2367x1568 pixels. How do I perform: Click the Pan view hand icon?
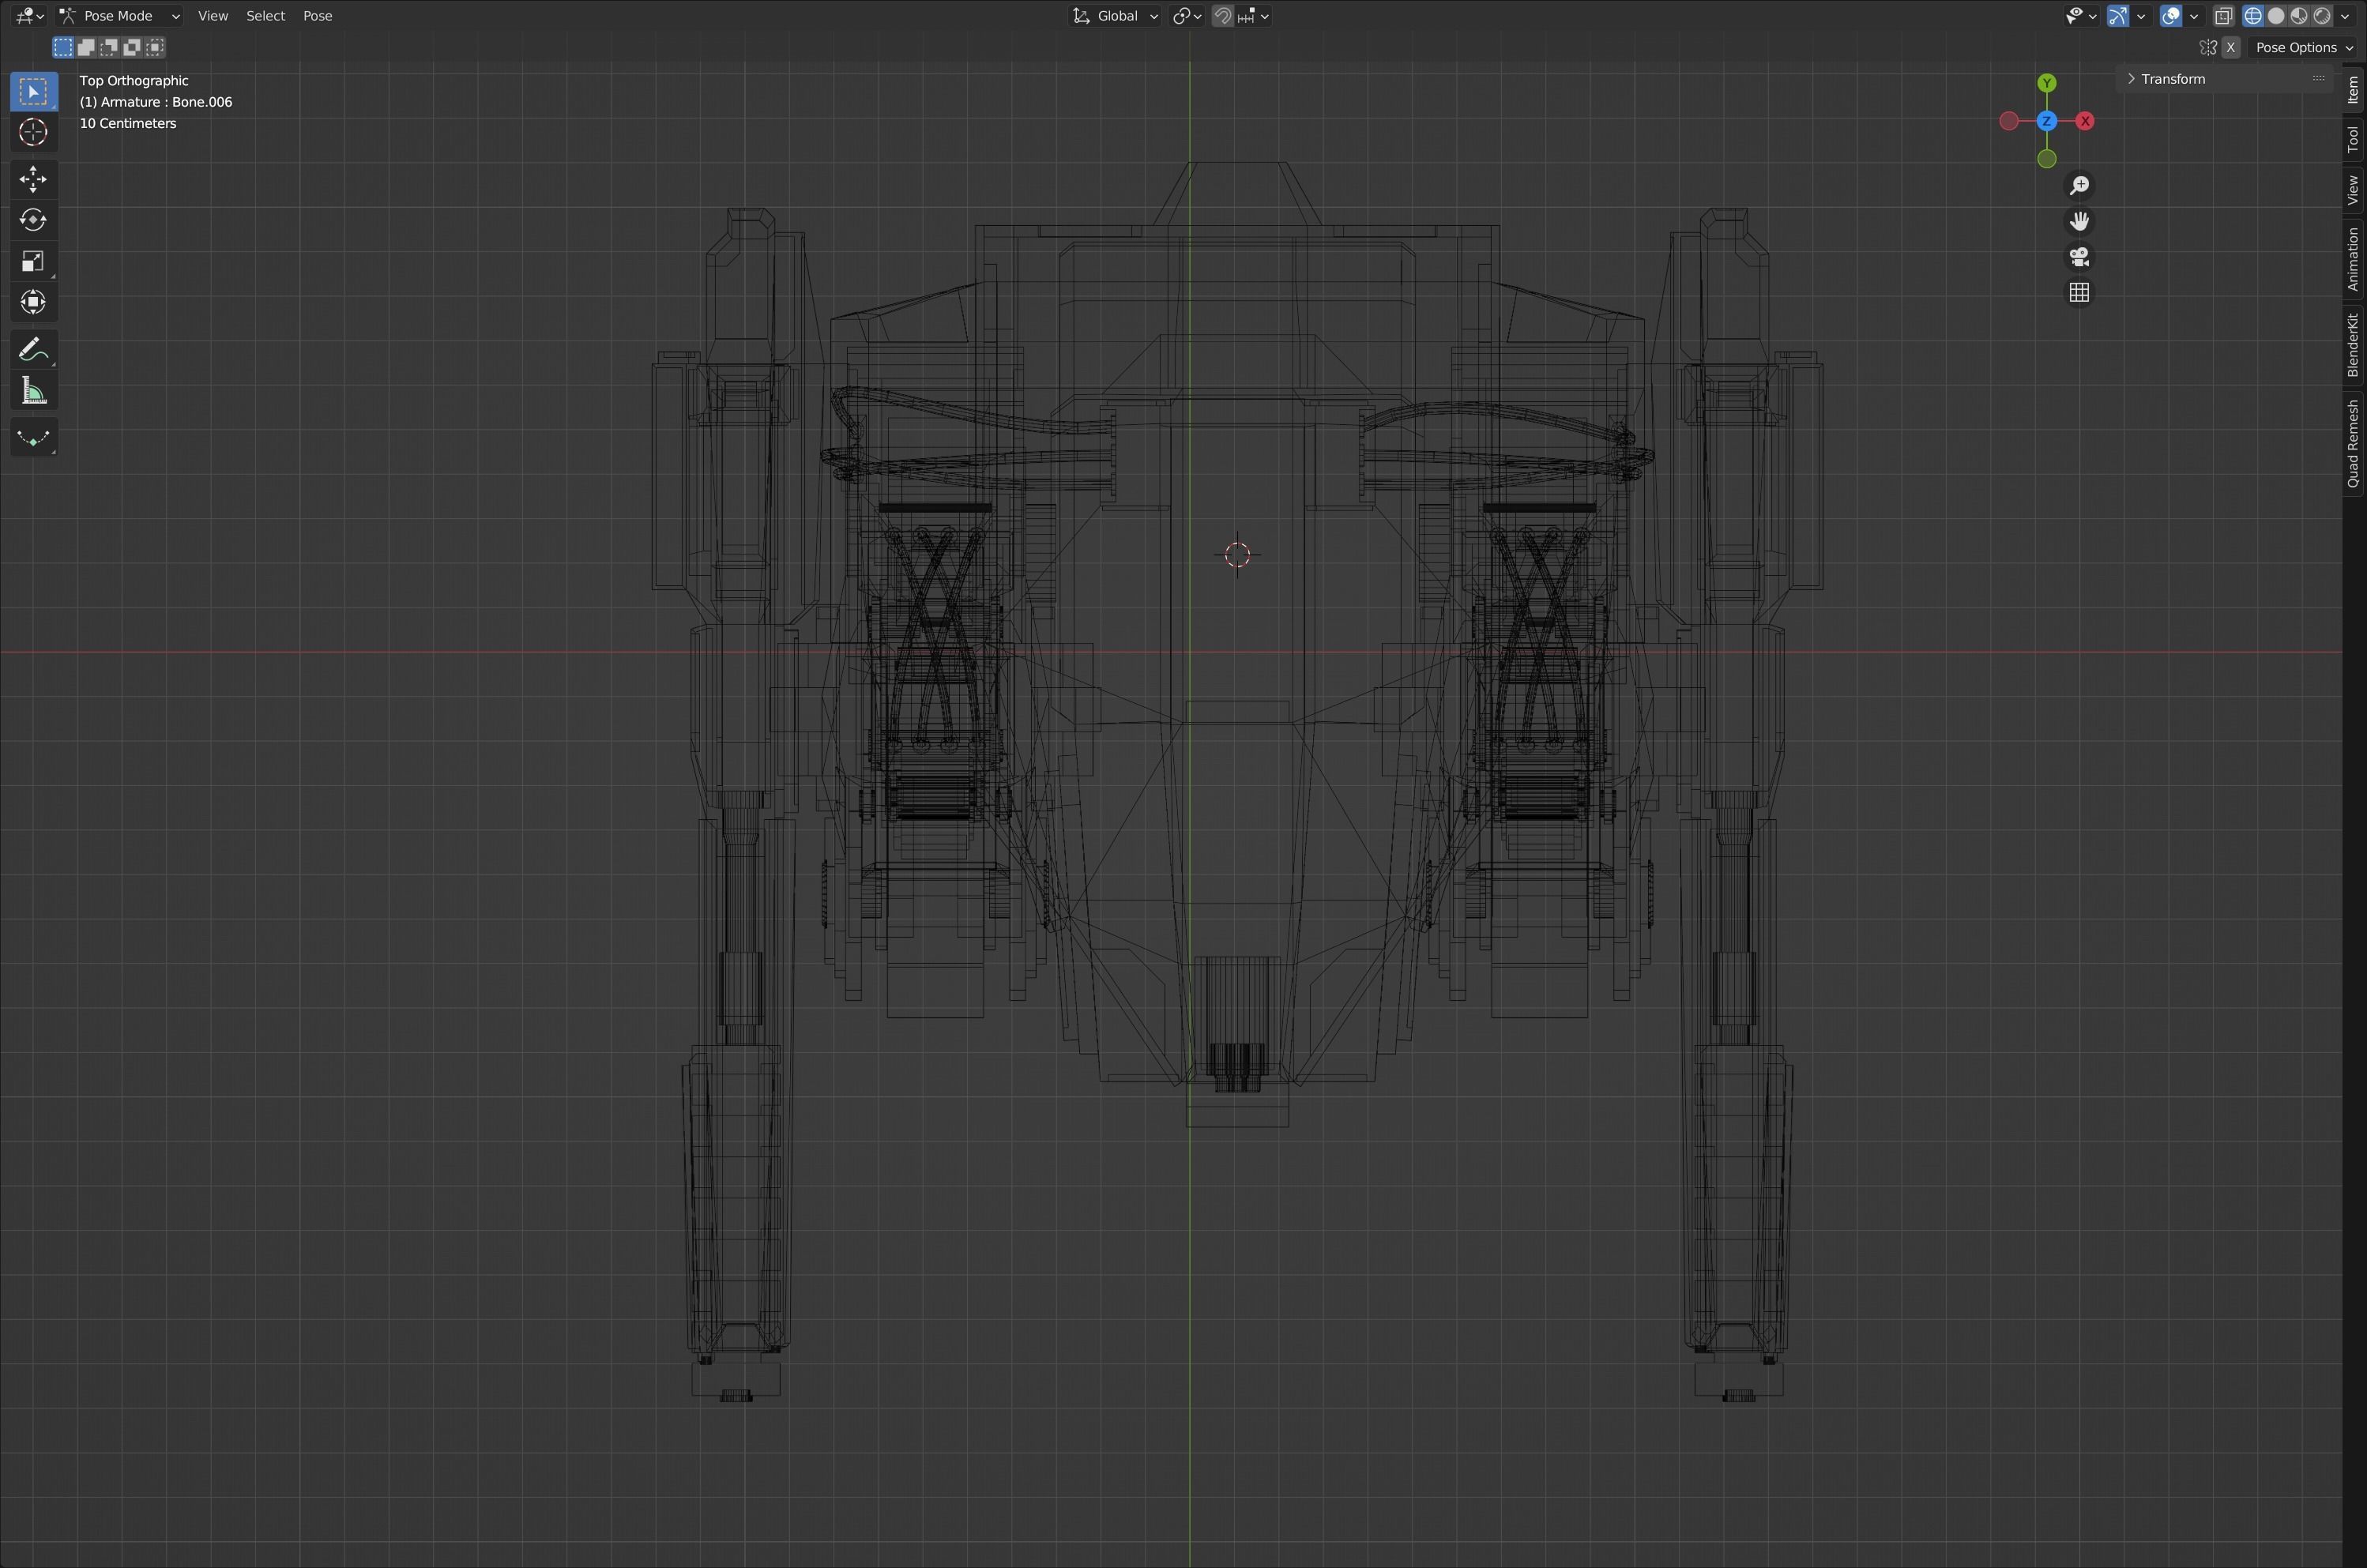[x=2079, y=221]
